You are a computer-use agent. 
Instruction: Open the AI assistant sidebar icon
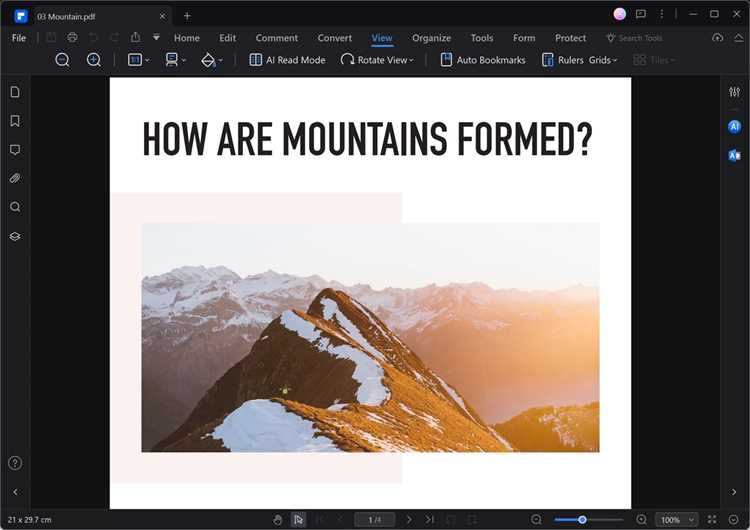[x=734, y=127]
